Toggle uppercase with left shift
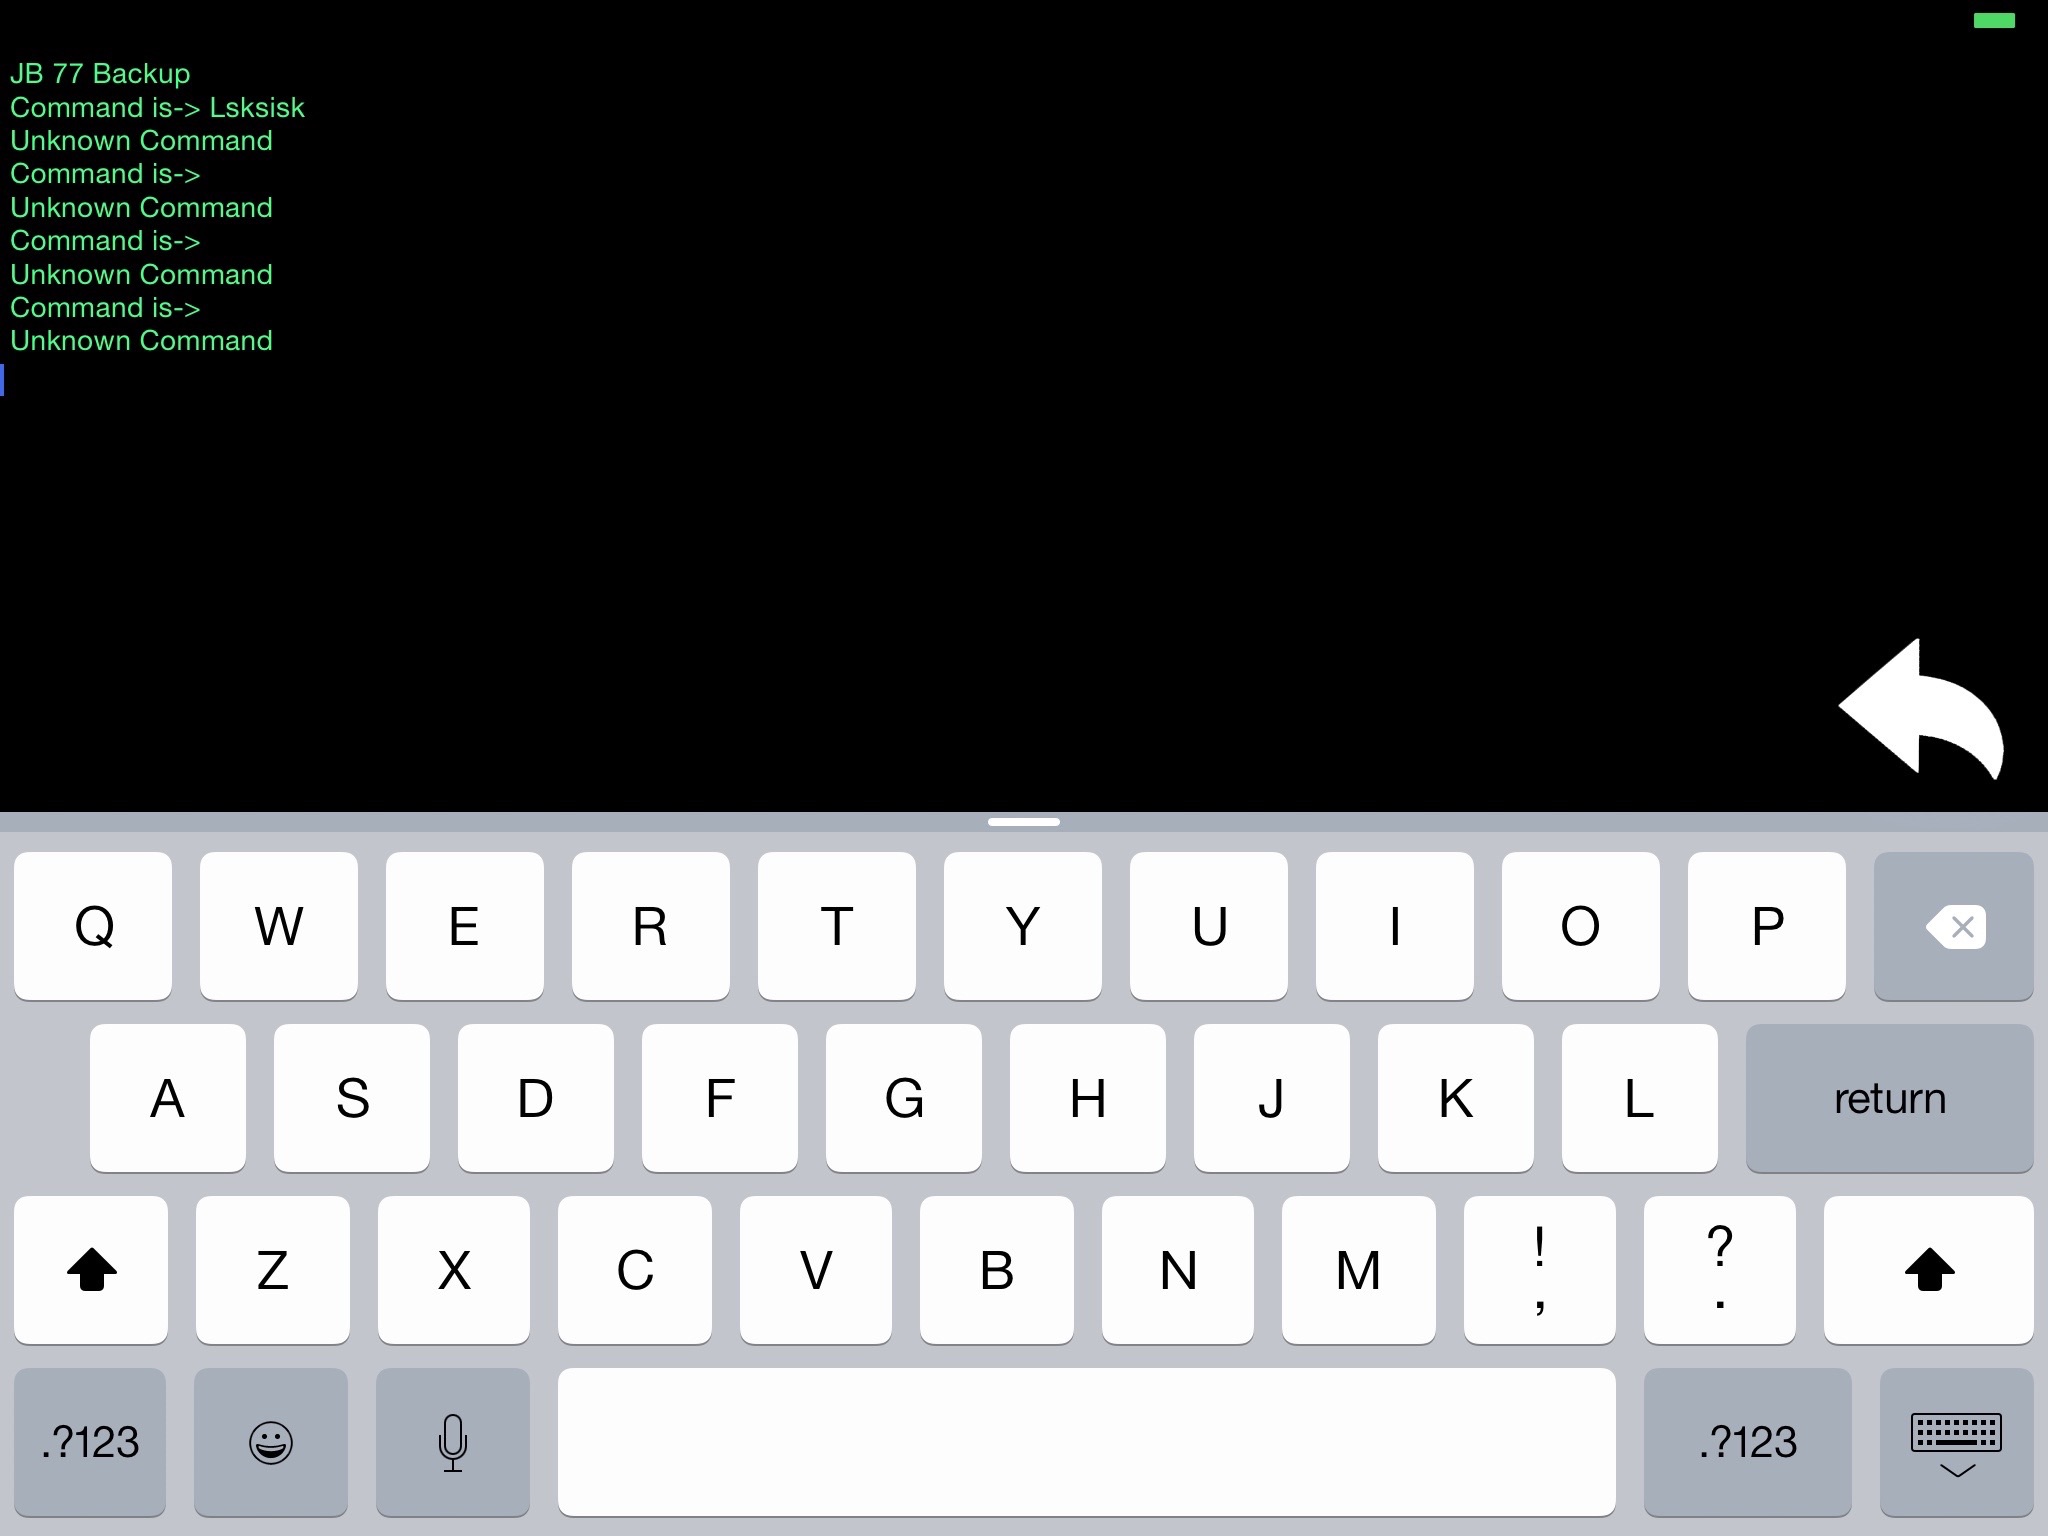 [x=90, y=1268]
